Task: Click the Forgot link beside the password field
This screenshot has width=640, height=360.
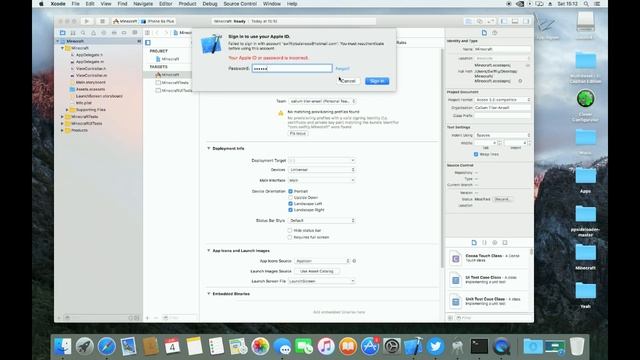Action: [x=342, y=69]
